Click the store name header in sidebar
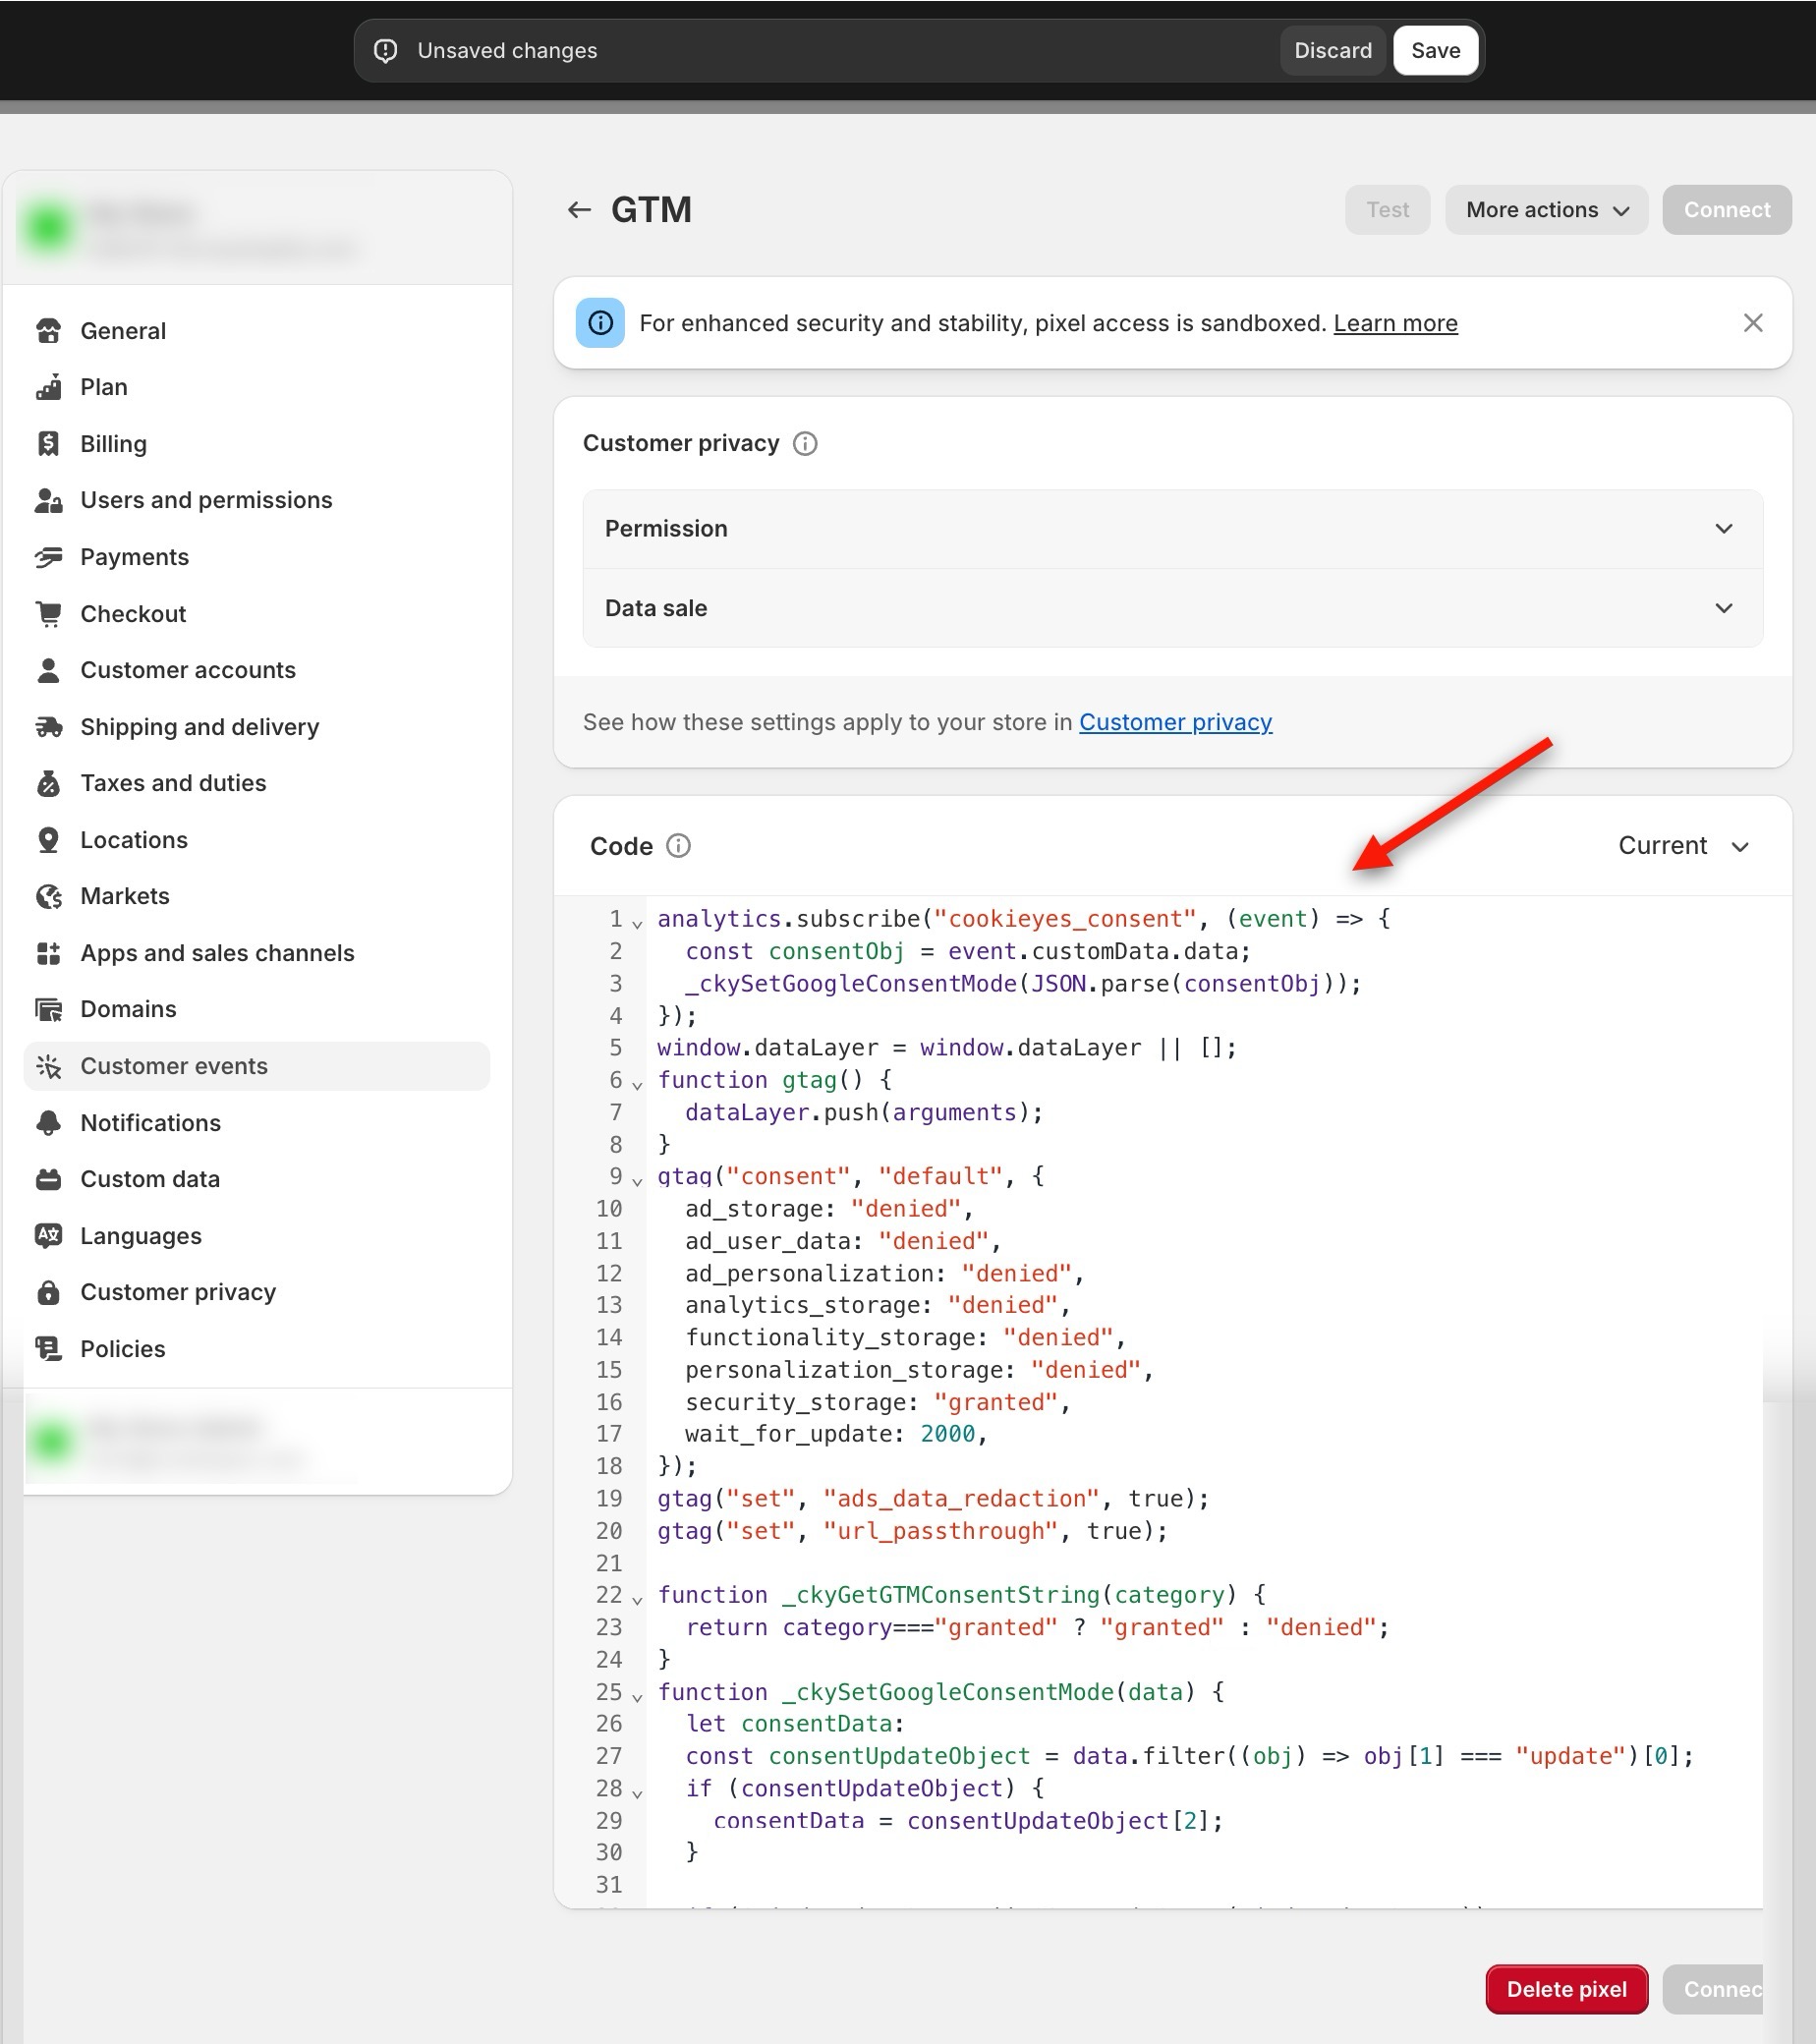 coord(257,228)
